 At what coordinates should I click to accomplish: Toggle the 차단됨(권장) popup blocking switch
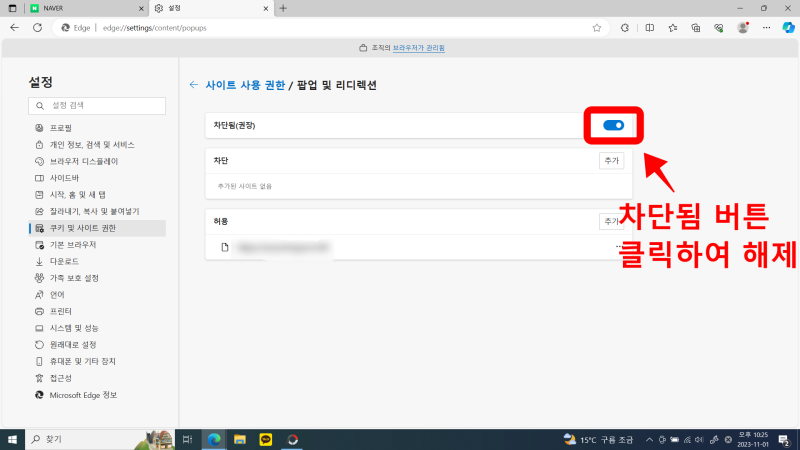[x=613, y=126]
